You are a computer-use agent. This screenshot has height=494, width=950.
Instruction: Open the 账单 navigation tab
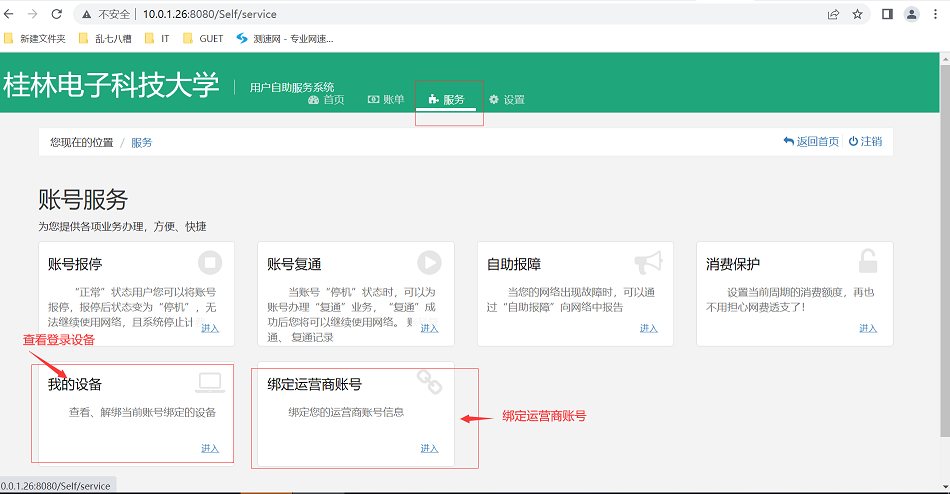pos(386,100)
